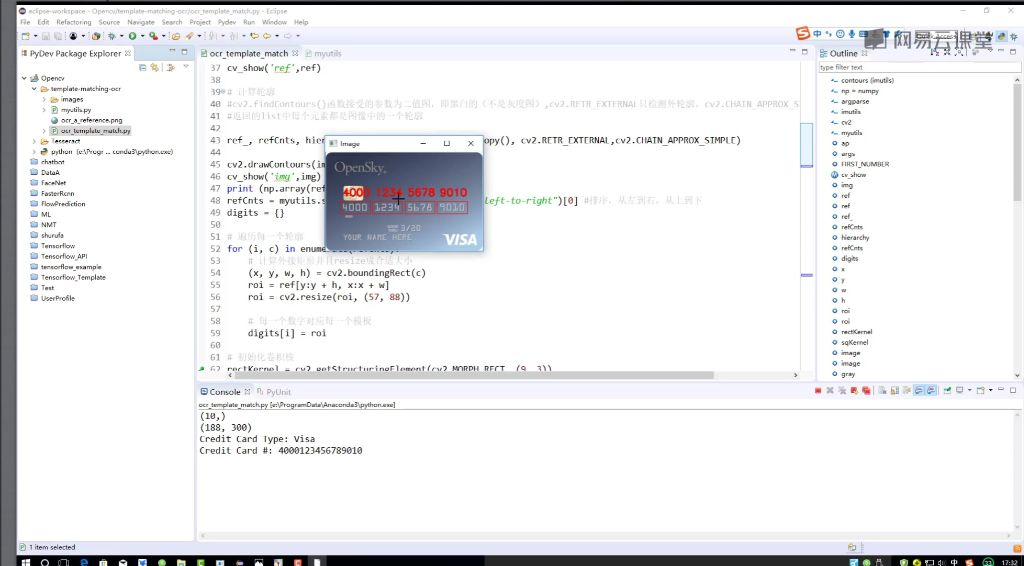Open Package Explorer view menu triangle

tap(186, 66)
